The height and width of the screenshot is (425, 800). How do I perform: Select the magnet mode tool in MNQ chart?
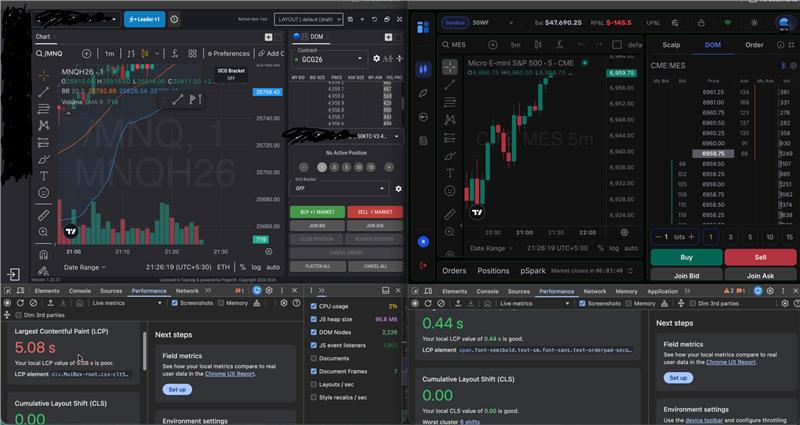click(x=44, y=254)
